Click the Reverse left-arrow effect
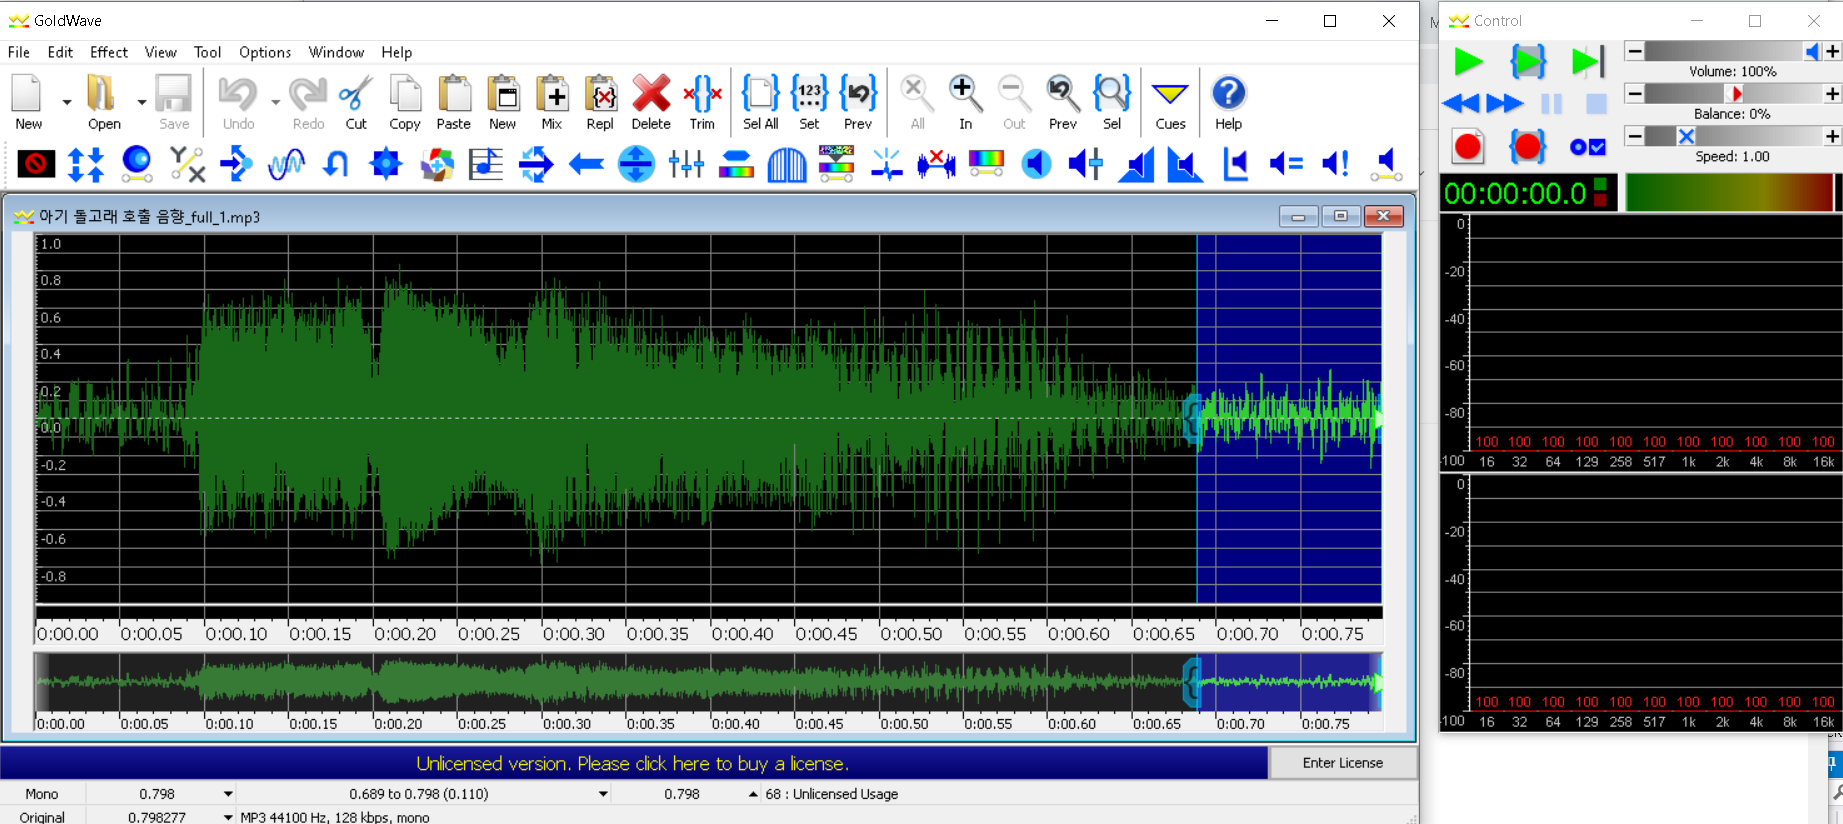 click(x=586, y=163)
